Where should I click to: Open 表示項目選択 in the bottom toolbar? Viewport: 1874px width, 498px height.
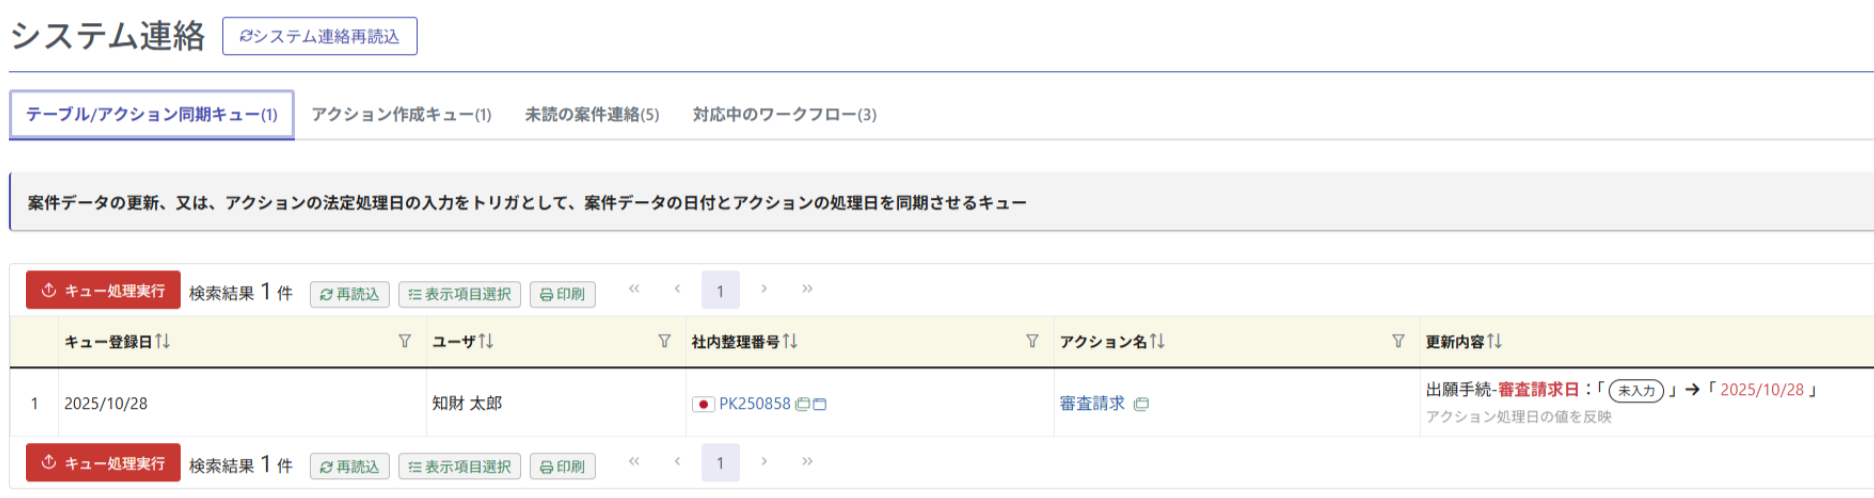click(459, 467)
